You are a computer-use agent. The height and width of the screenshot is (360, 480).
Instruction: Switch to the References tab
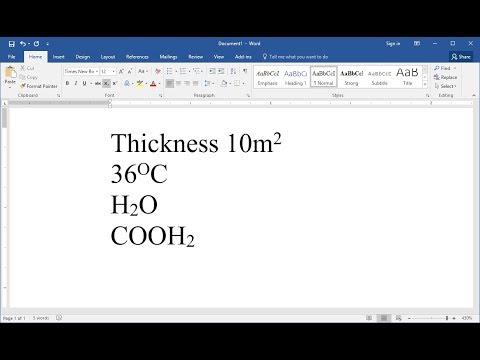click(x=137, y=57)
